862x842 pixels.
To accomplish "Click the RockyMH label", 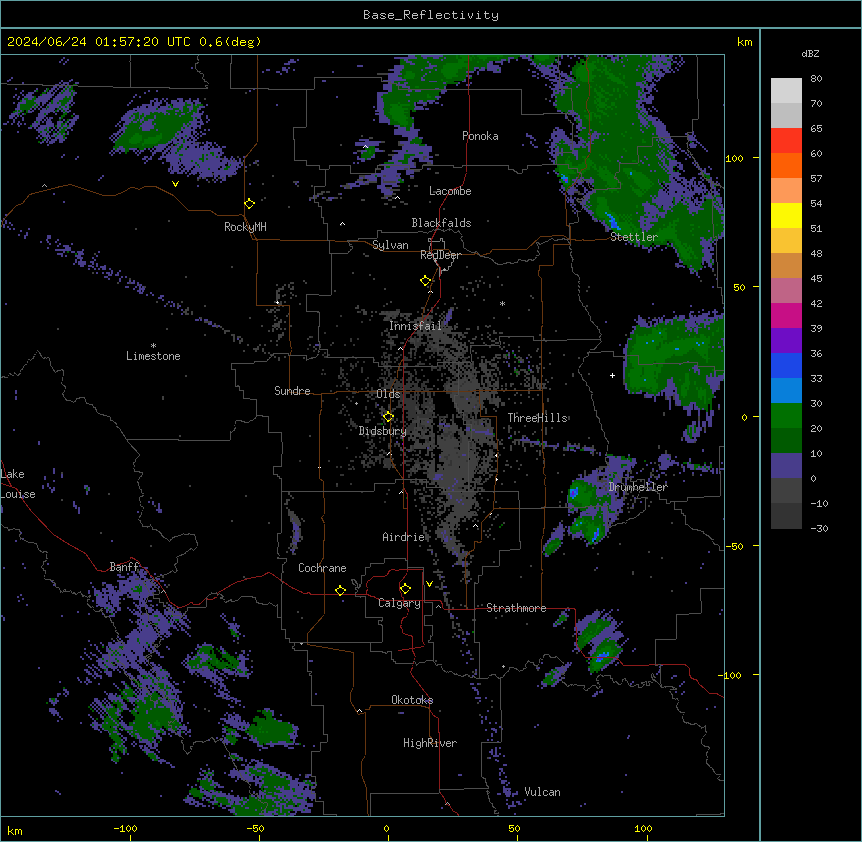I will point(245,227).
